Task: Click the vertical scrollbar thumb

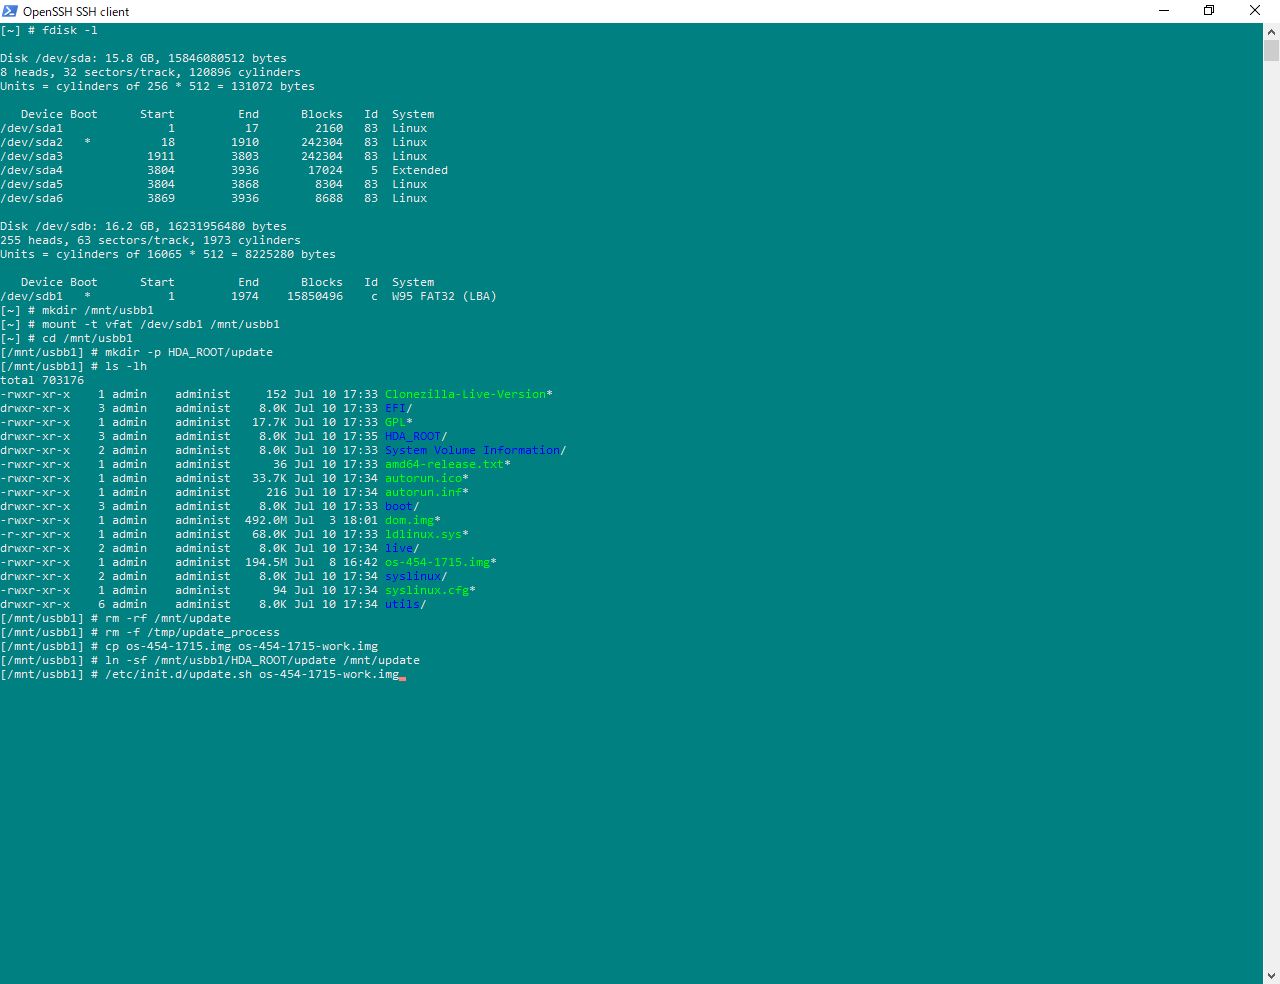Action: [1271, 51]
